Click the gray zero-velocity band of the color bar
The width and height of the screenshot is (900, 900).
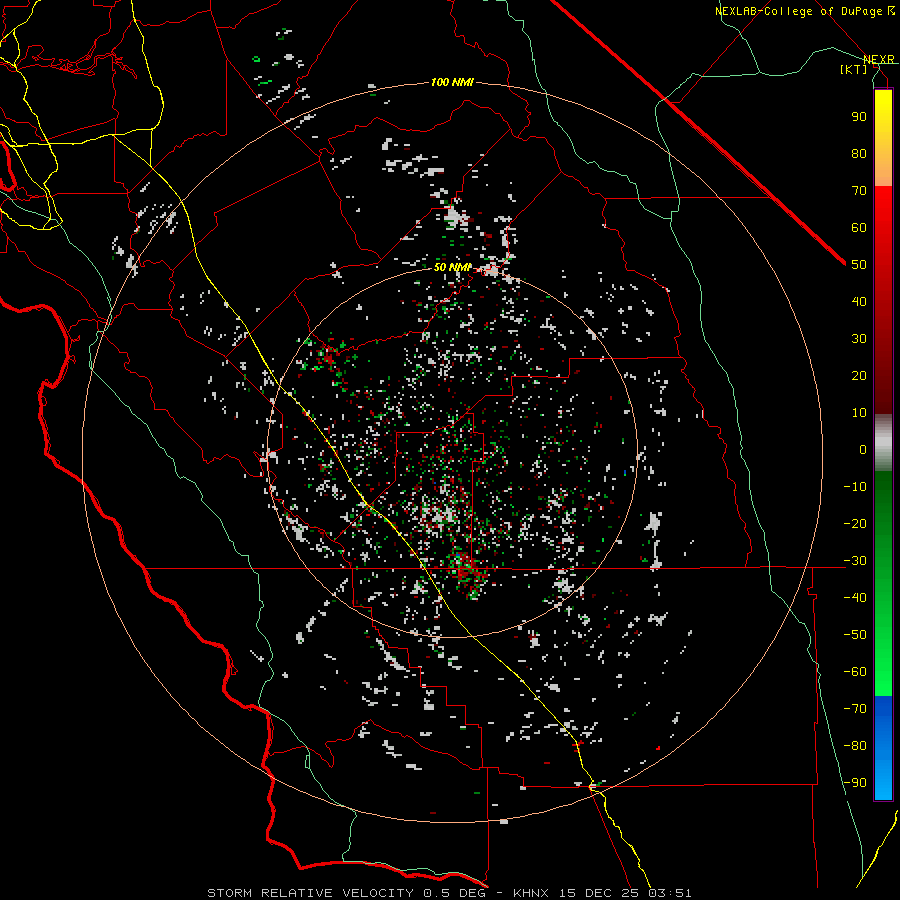tap(883, 443)
